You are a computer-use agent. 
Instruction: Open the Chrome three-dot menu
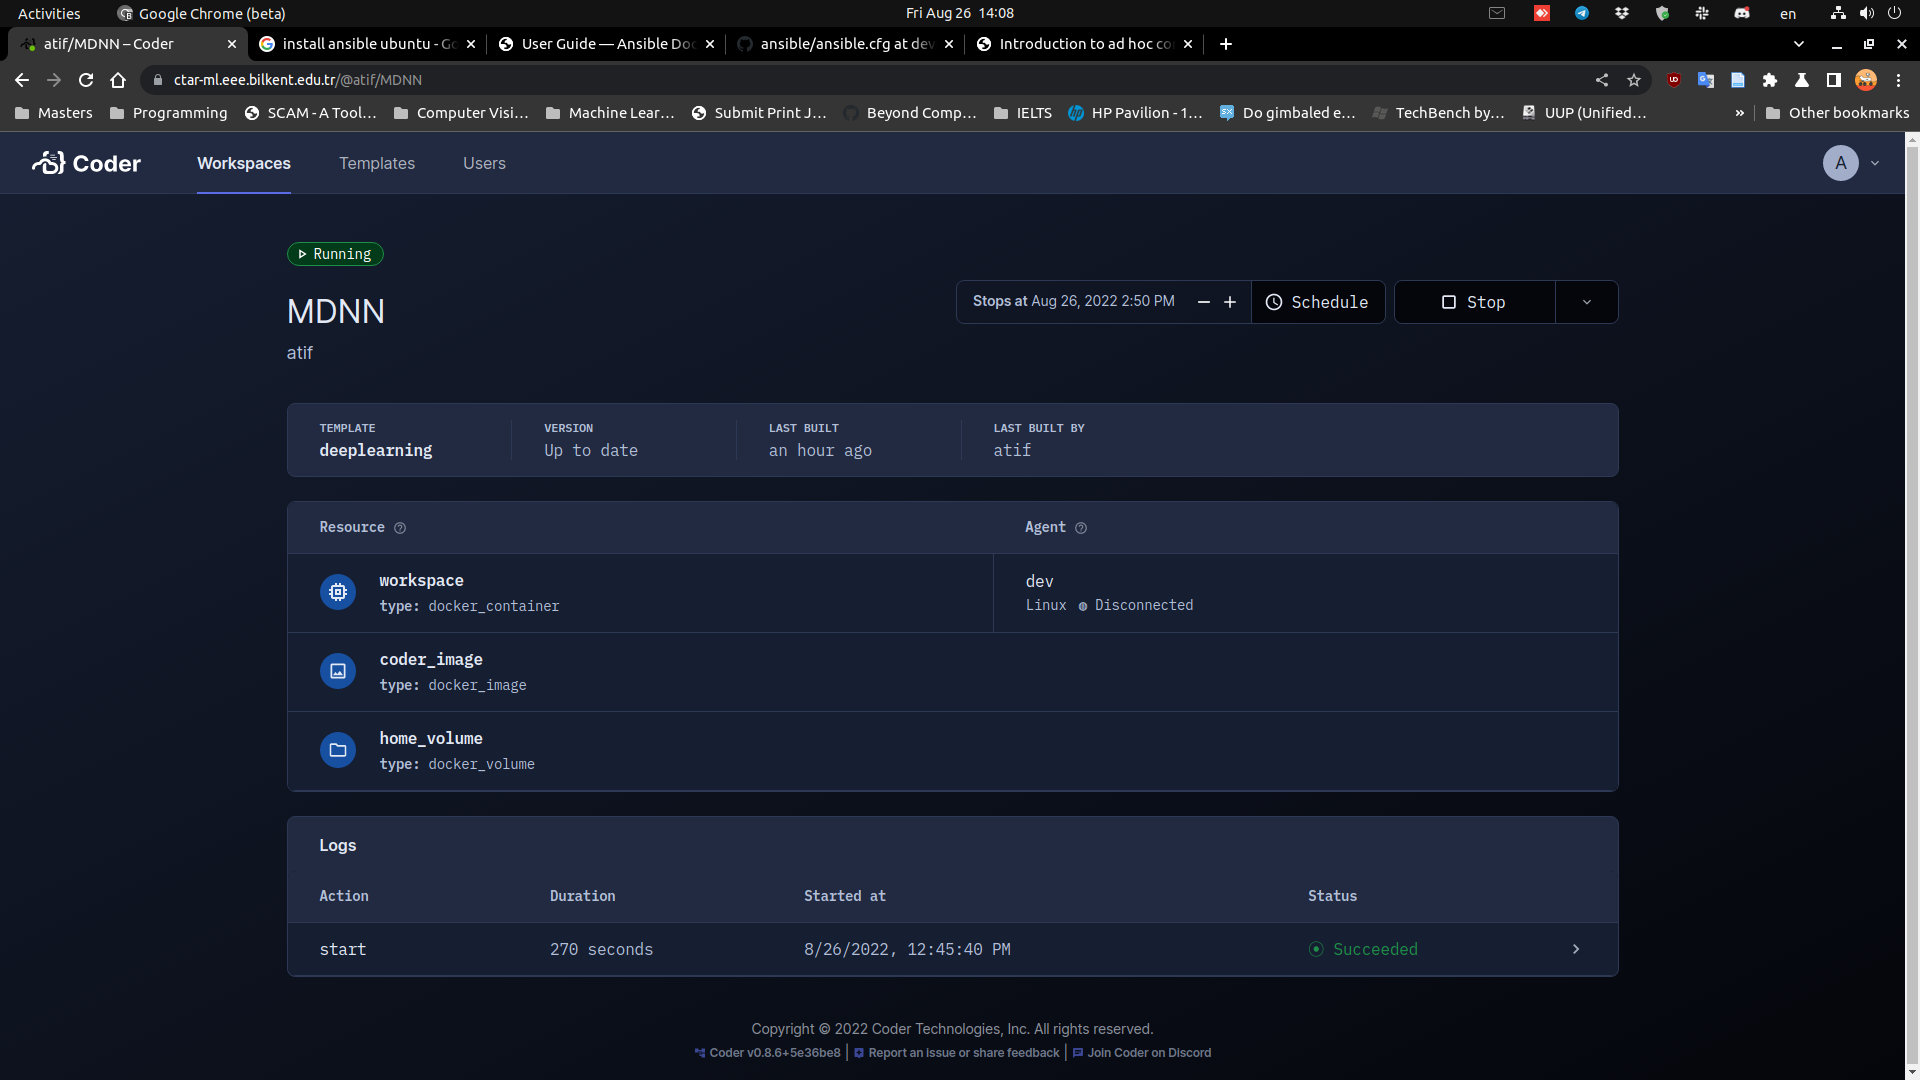point(1899,80)
